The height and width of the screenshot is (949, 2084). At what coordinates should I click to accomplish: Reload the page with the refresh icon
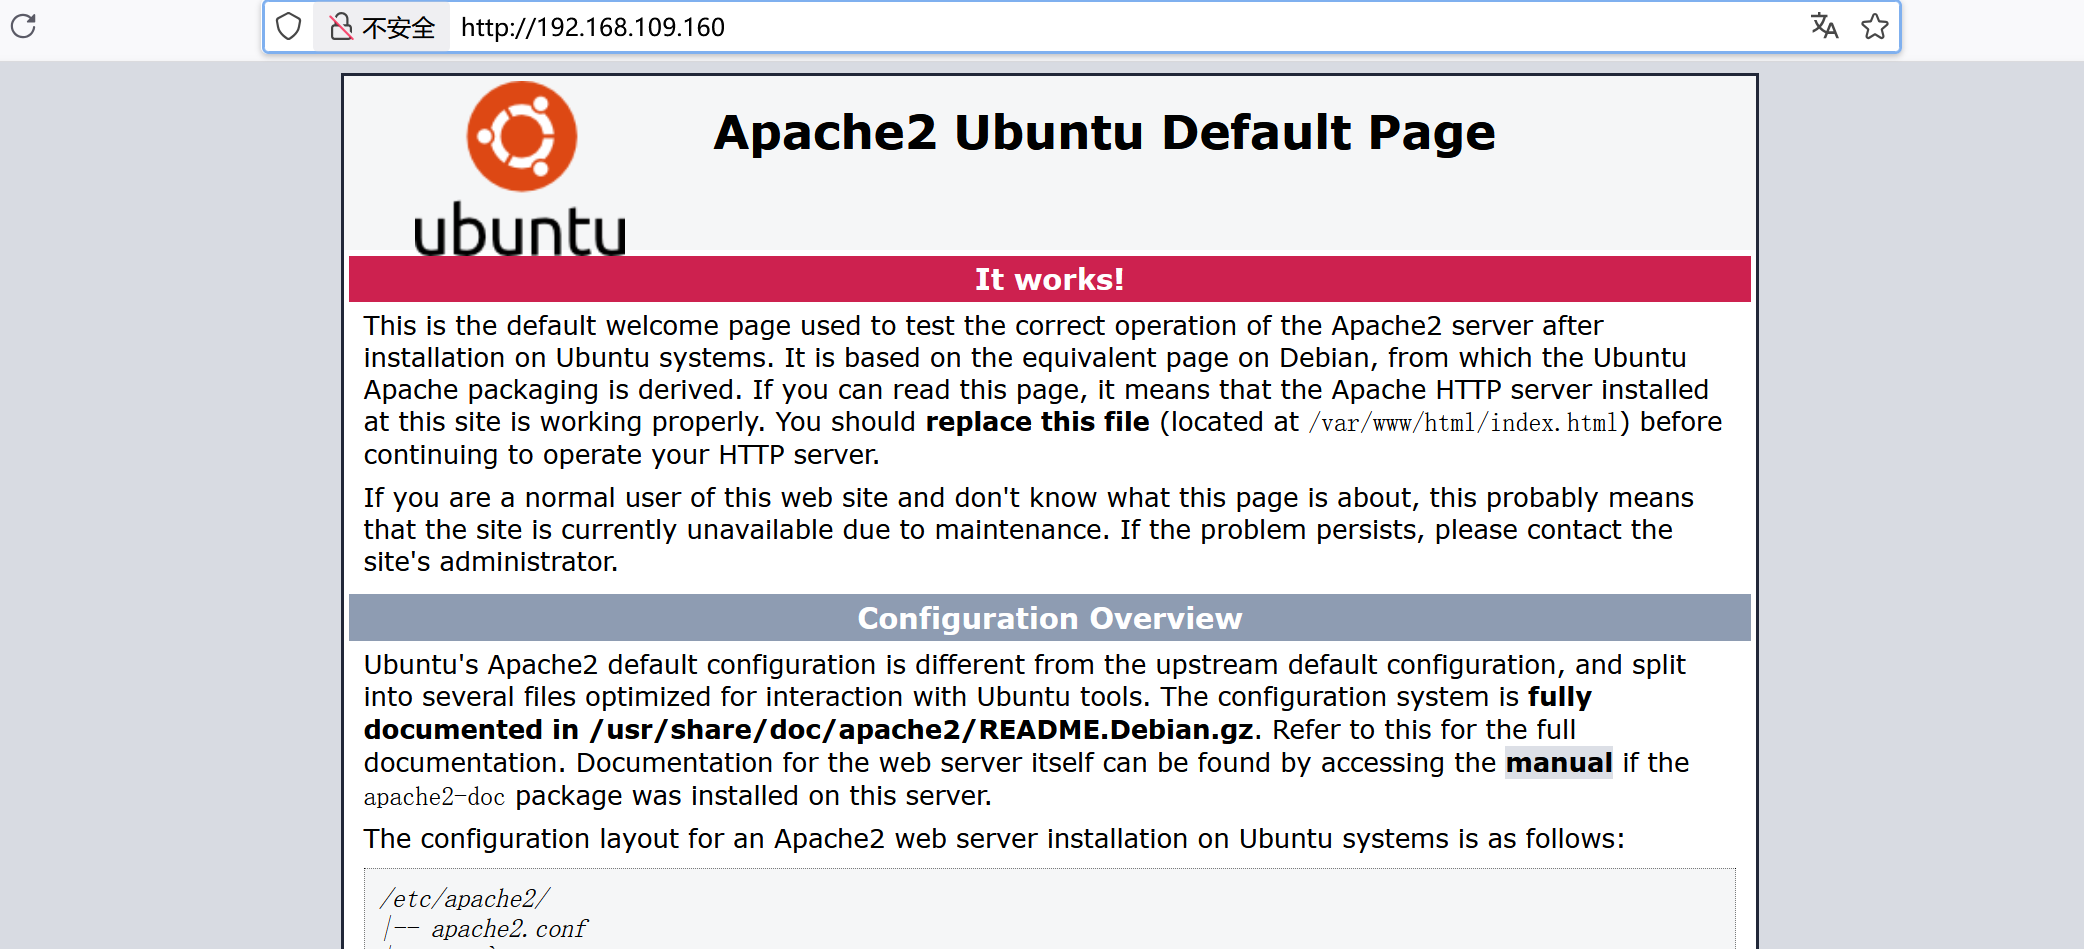click(x=24, y=26)
